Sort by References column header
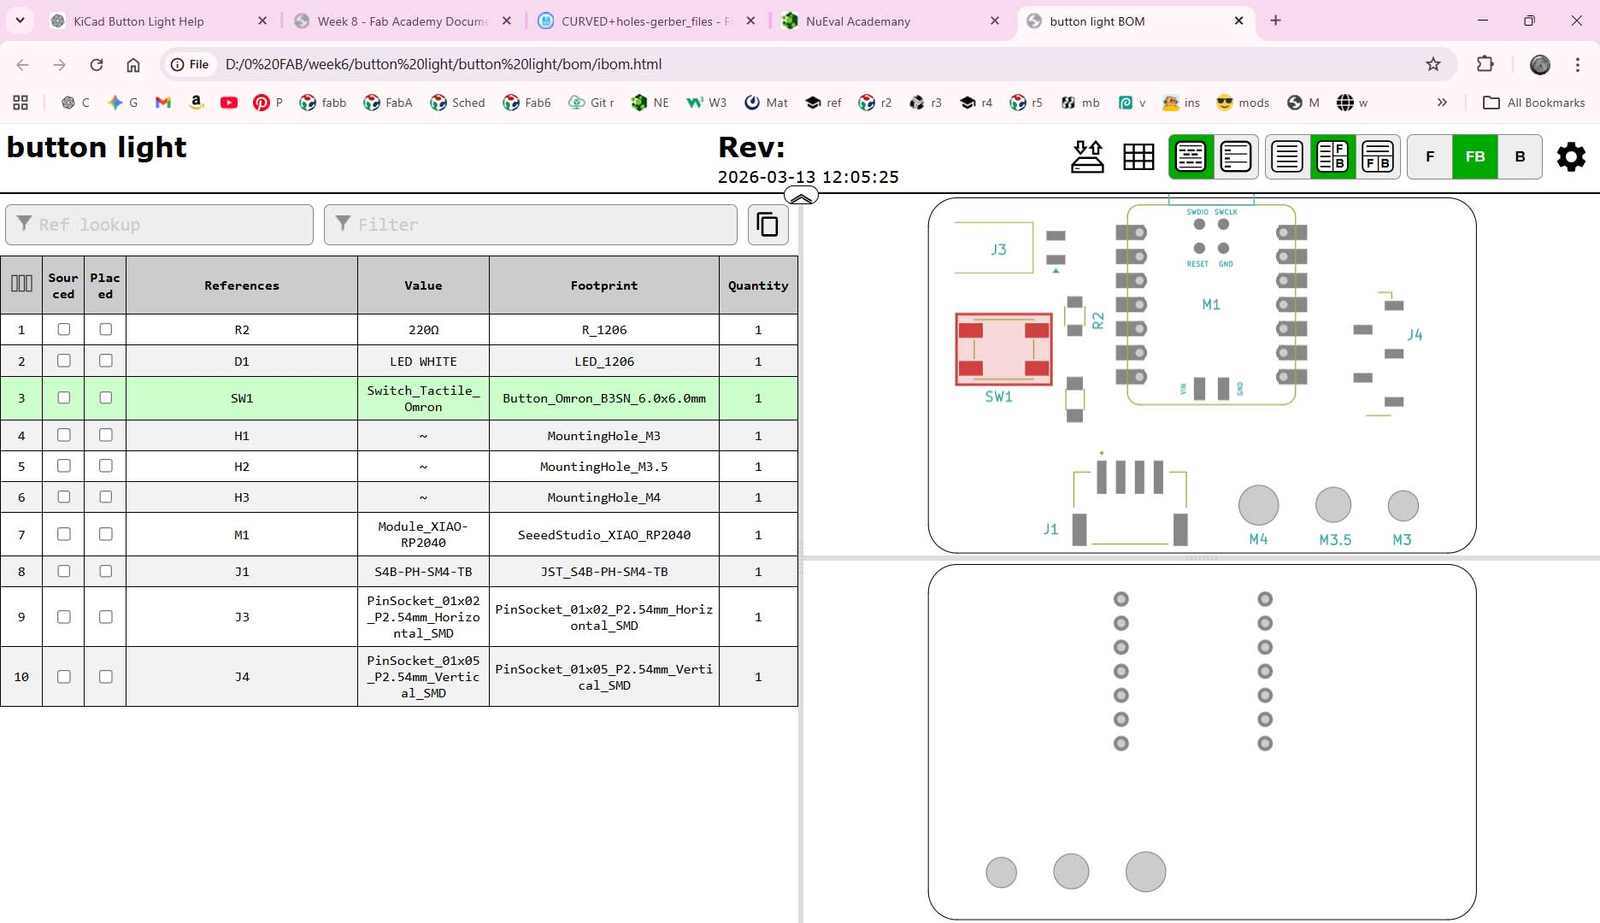 click(242, 285)
